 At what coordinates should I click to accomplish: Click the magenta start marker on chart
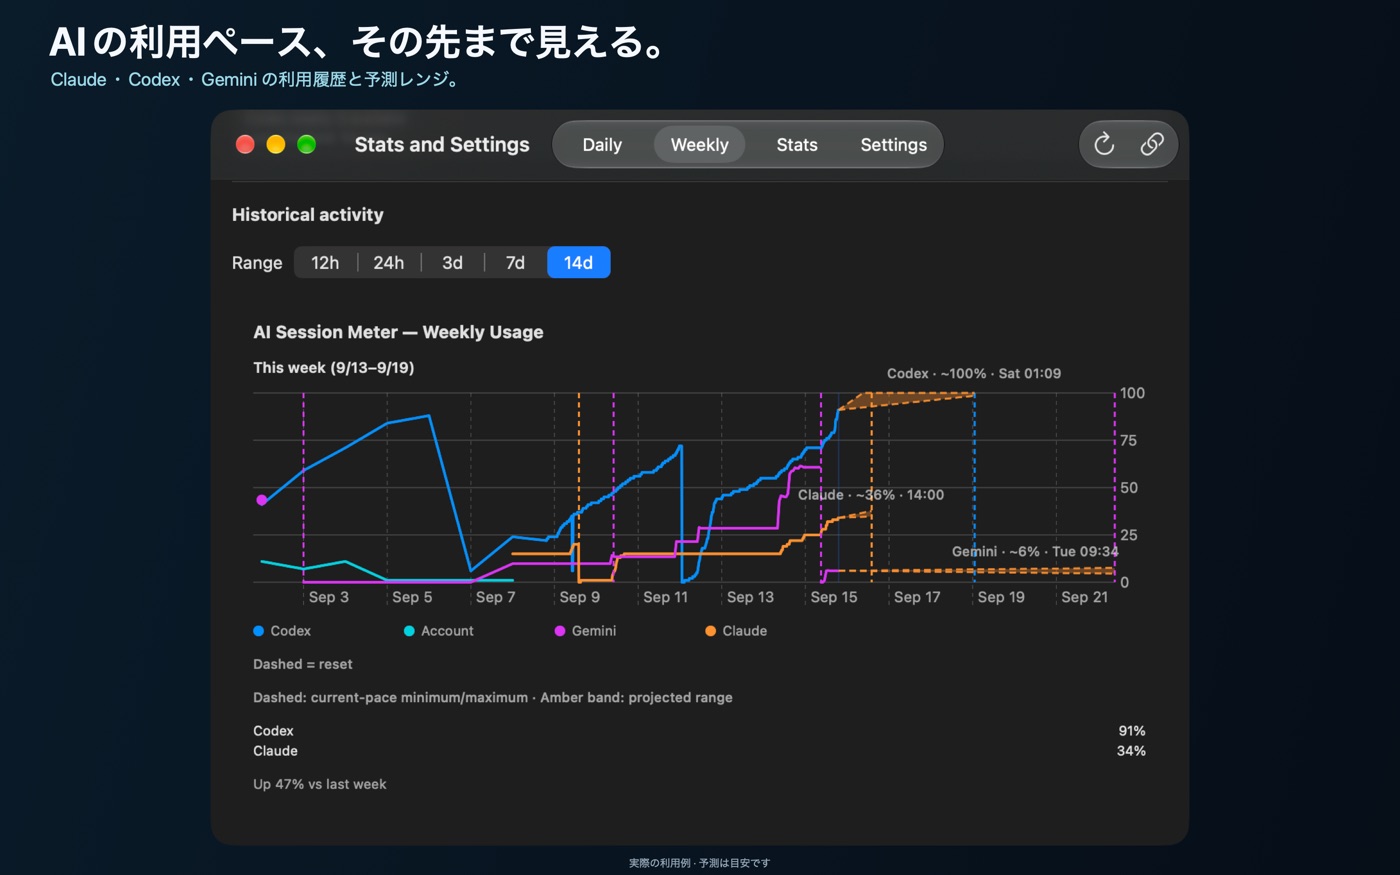point(262,500)
